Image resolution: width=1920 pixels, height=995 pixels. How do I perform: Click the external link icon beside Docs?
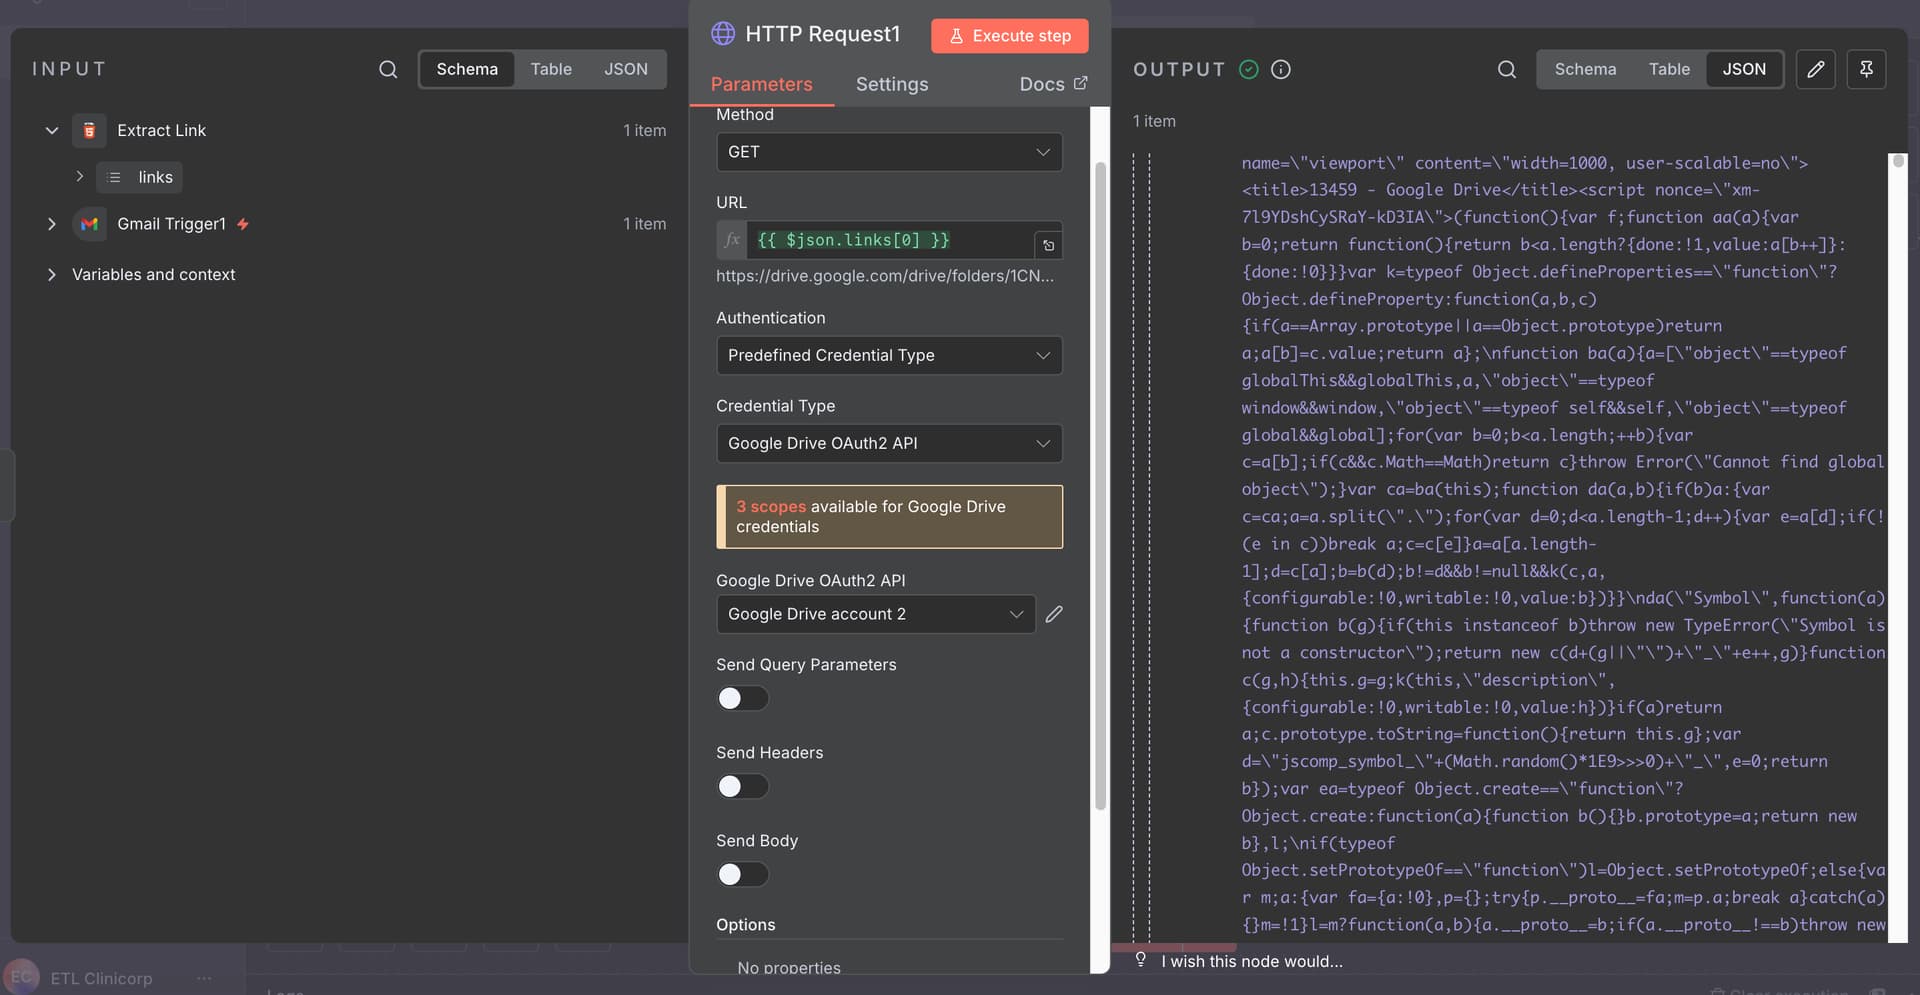pyautogui.click(x=1080, y=83)
